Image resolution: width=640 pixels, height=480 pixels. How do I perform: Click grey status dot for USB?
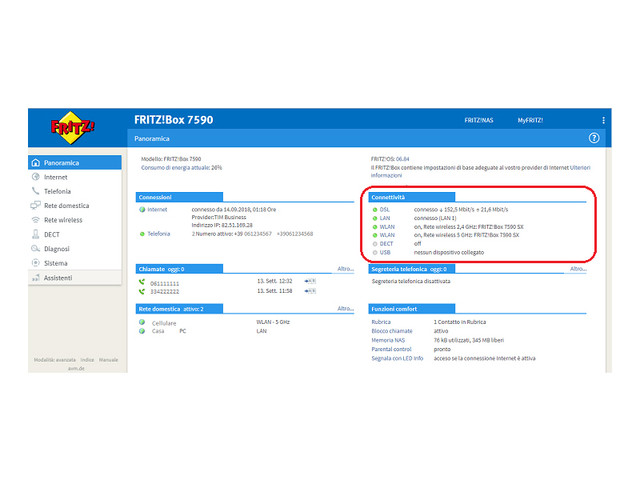point(375,252)
